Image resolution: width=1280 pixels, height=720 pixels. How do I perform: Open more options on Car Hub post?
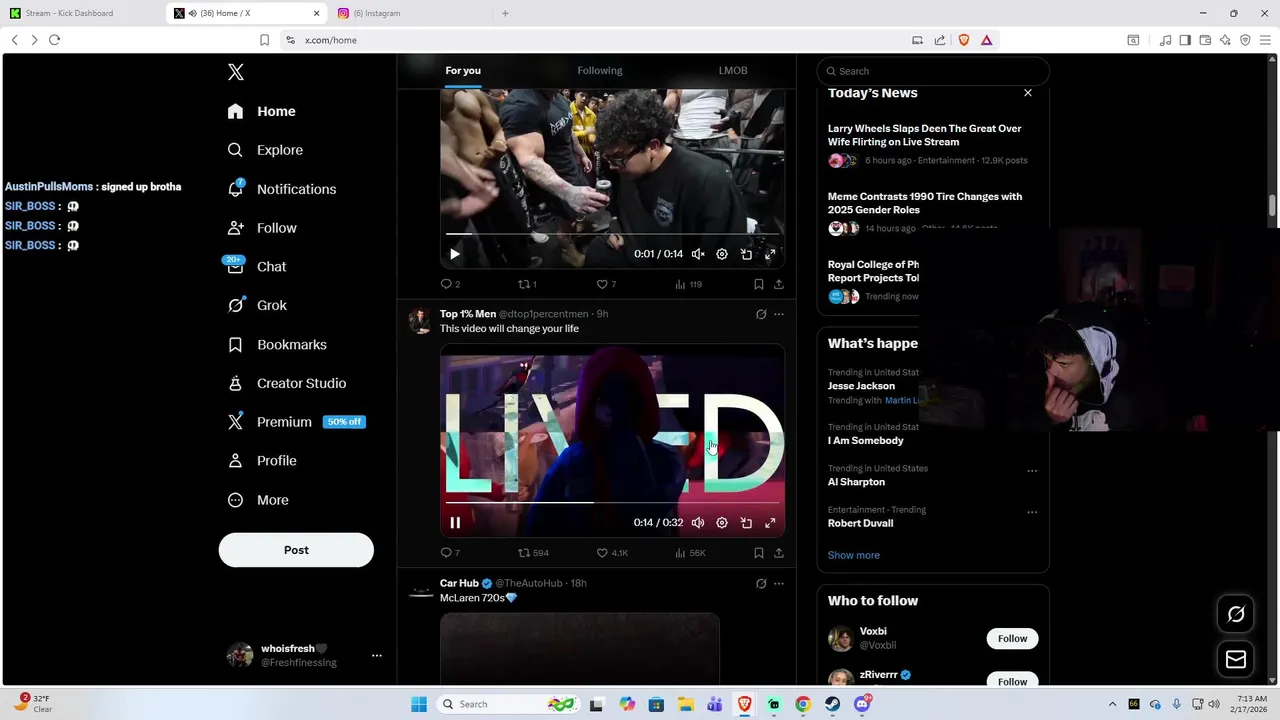pyautogui.click(x=779, y=584)
